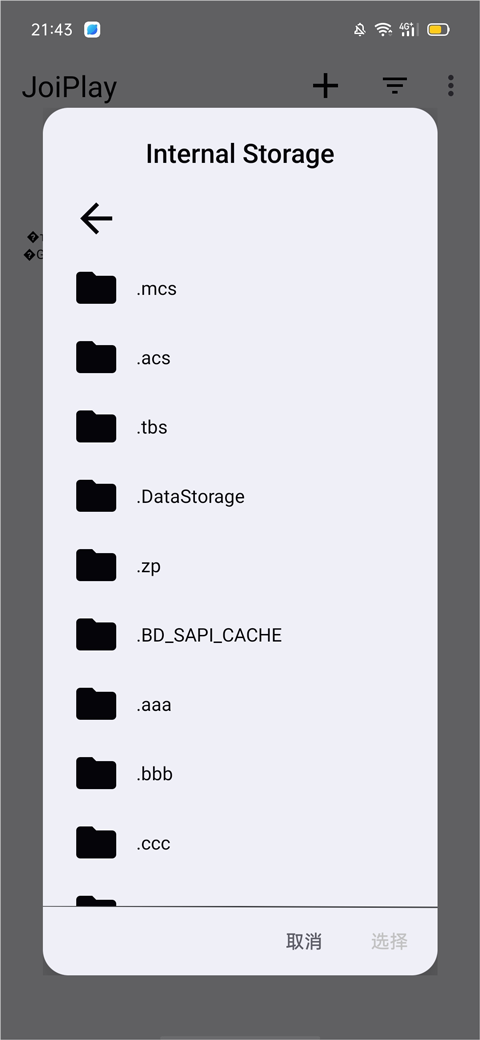The width and height of the screenshot is (480, 1040).
Task: Go back using the arrow icon
Action: pos(96,219)
